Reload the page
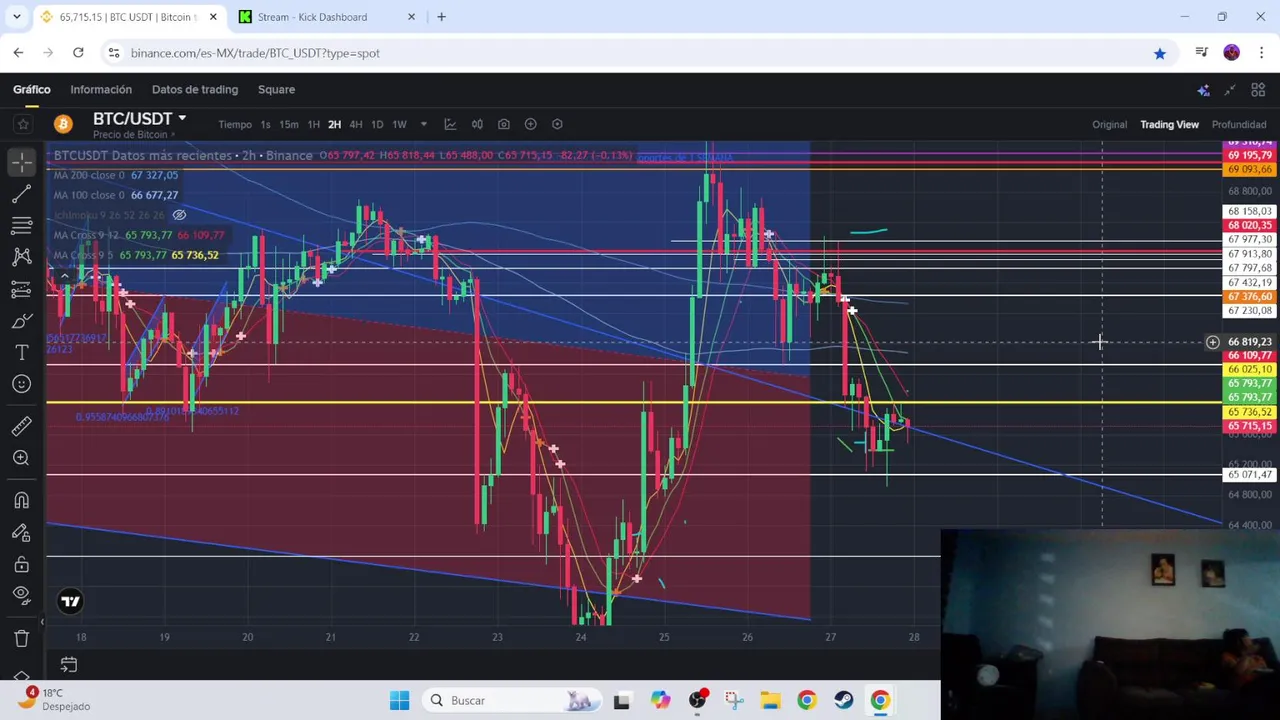 (78, 53)
